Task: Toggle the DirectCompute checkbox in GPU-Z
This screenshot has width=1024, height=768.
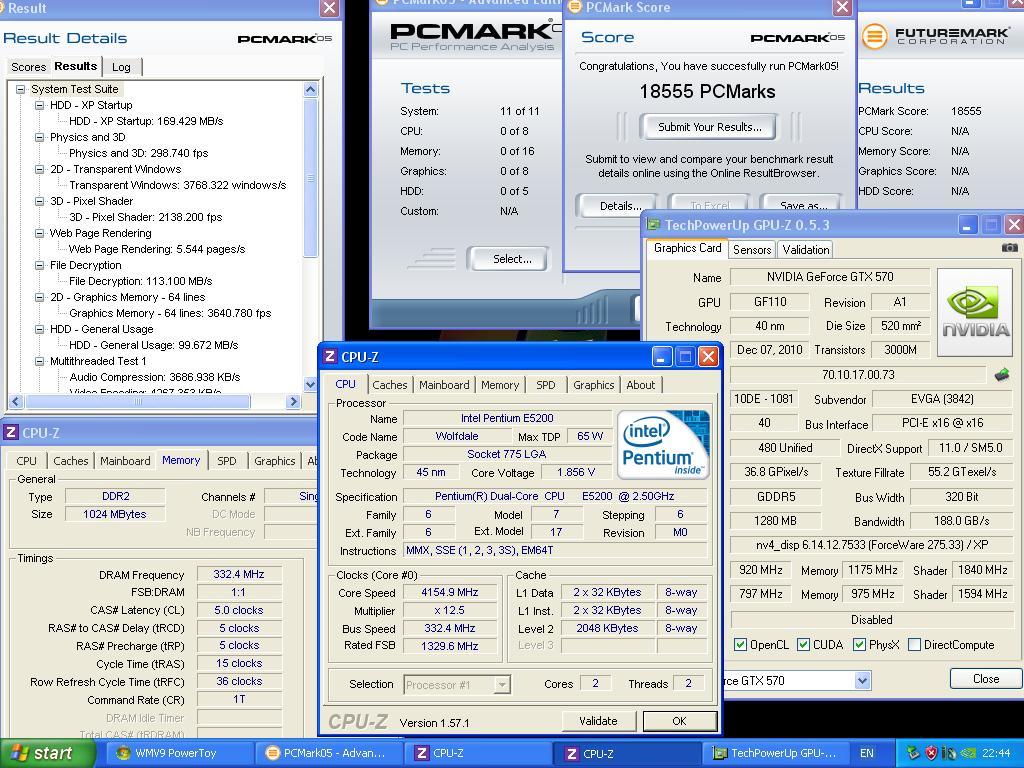Action: click(914, 645)
